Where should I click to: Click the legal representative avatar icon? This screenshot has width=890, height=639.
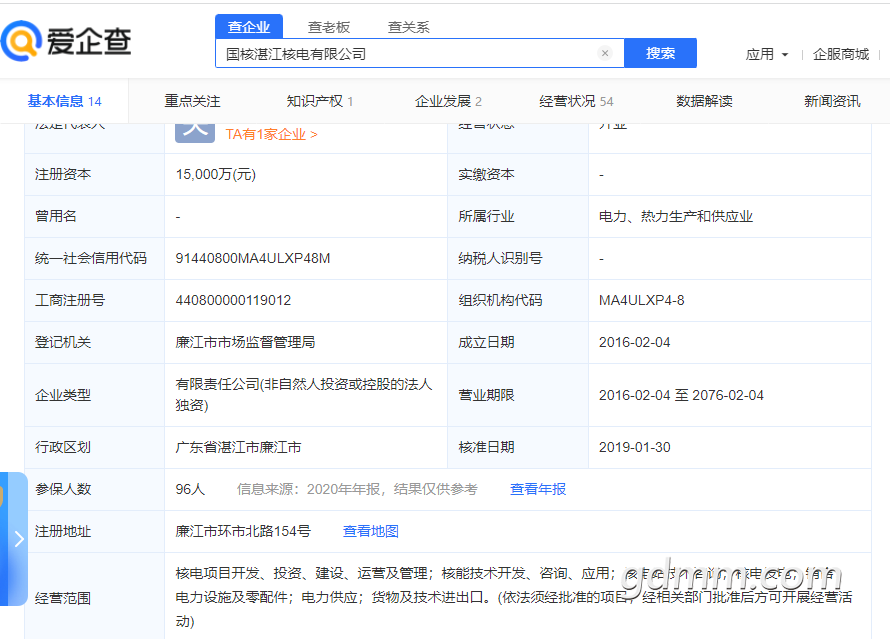[195, 132]
